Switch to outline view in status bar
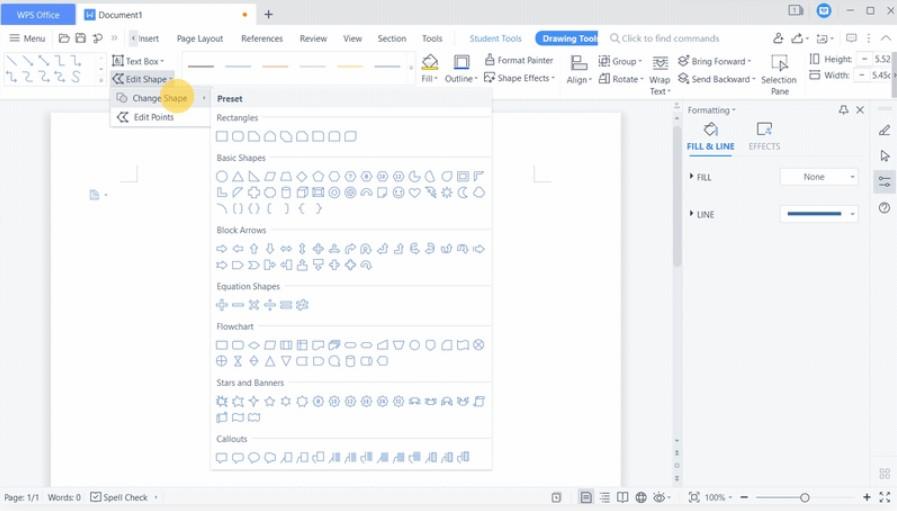 pyautogui.click(x=605, y=497)
